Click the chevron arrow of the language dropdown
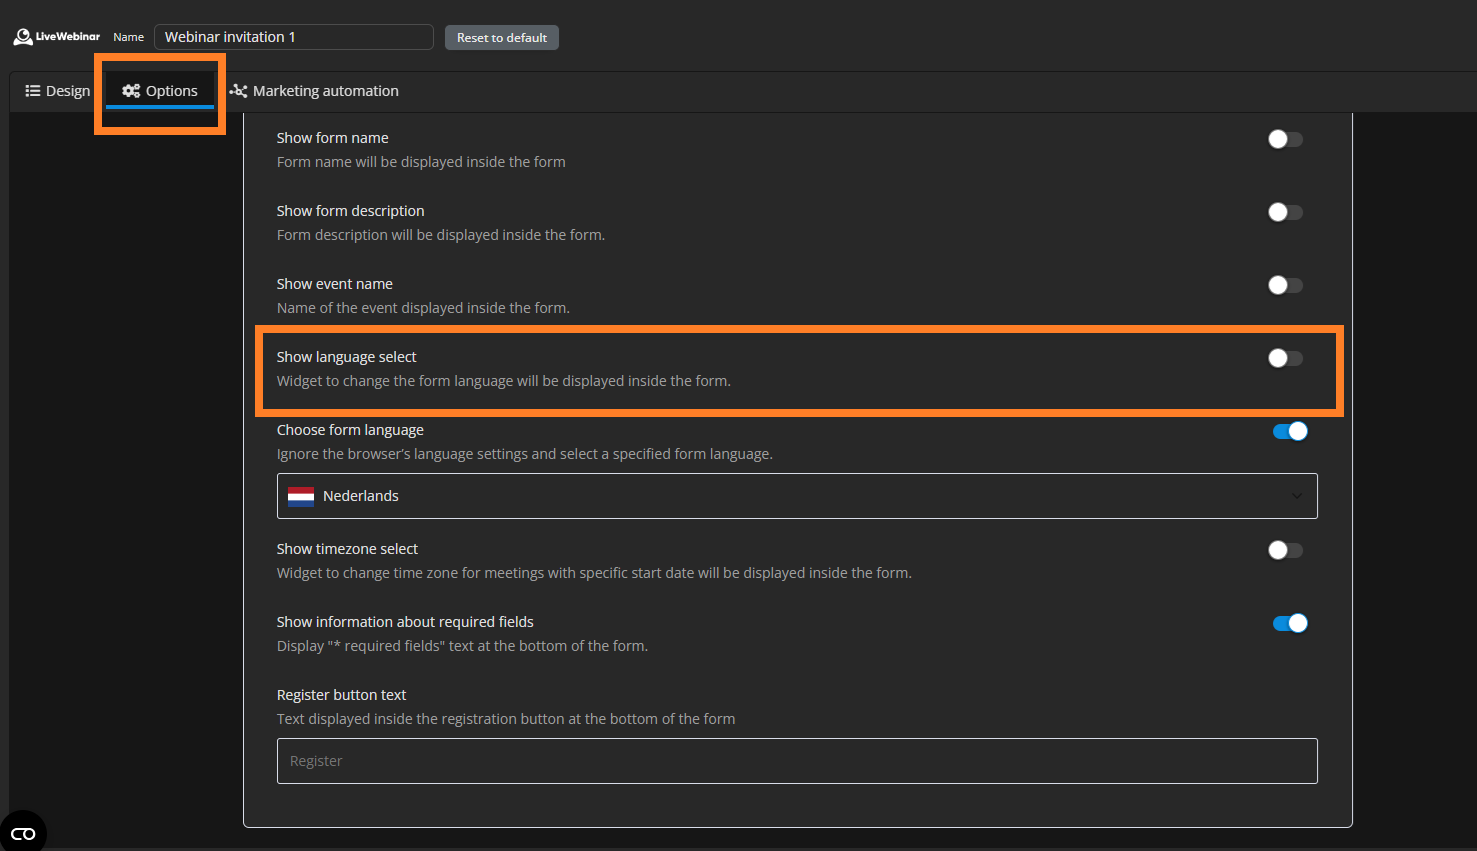 coord(1296,497)
